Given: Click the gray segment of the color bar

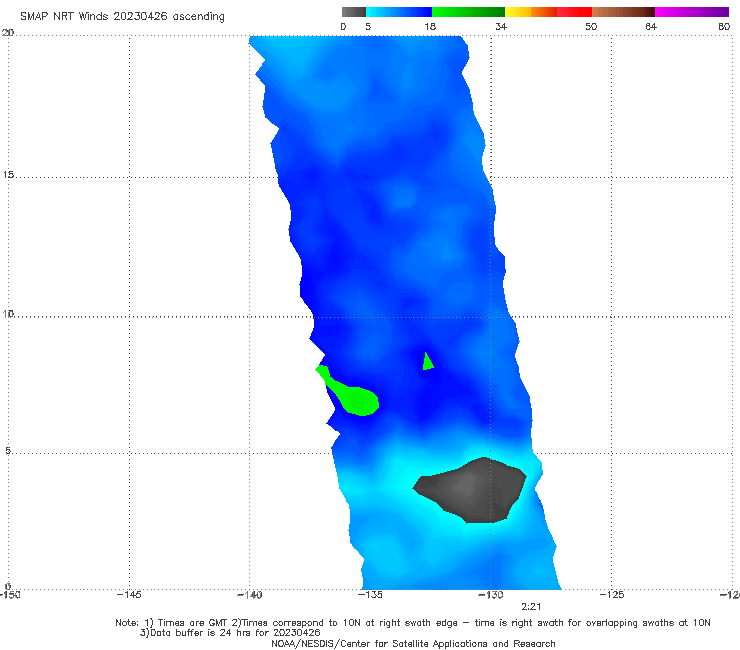Looking at the screenshot, I should (x=353, y=12).
